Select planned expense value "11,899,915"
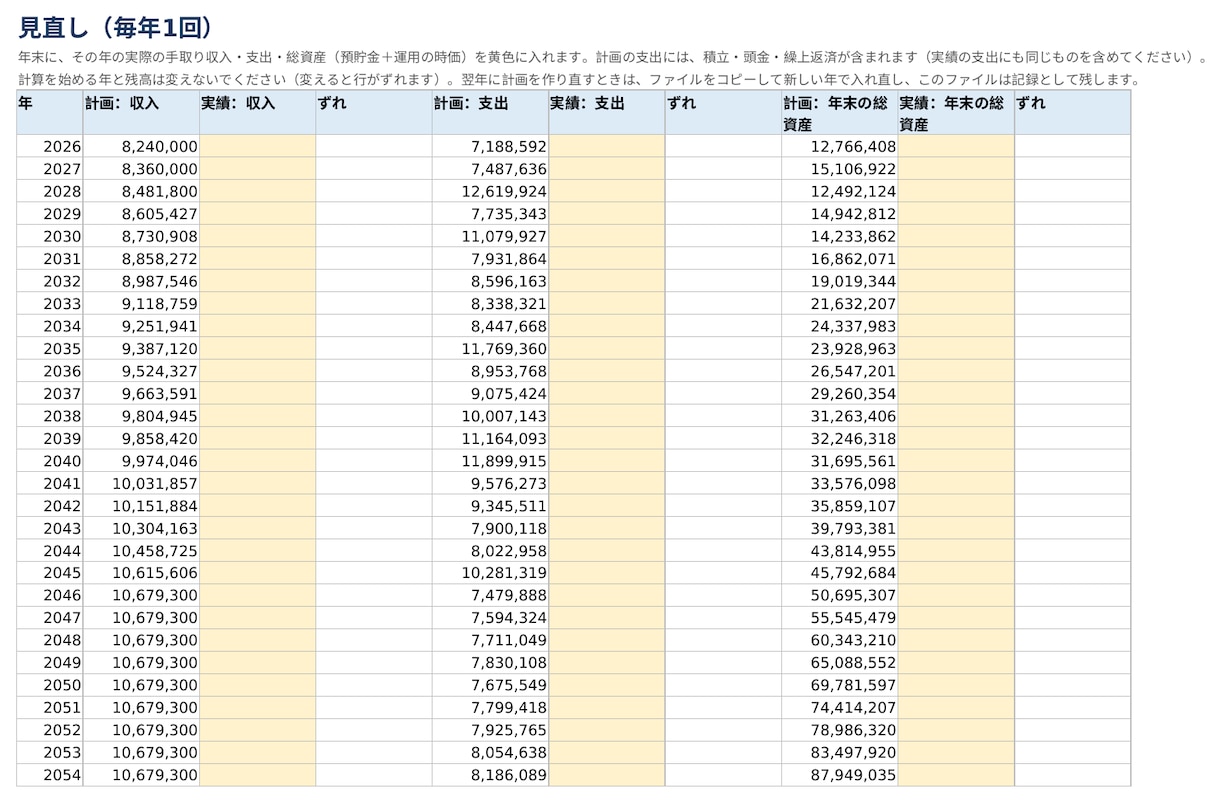Screen dimensions: 1220x802 (x=490, y=461)
